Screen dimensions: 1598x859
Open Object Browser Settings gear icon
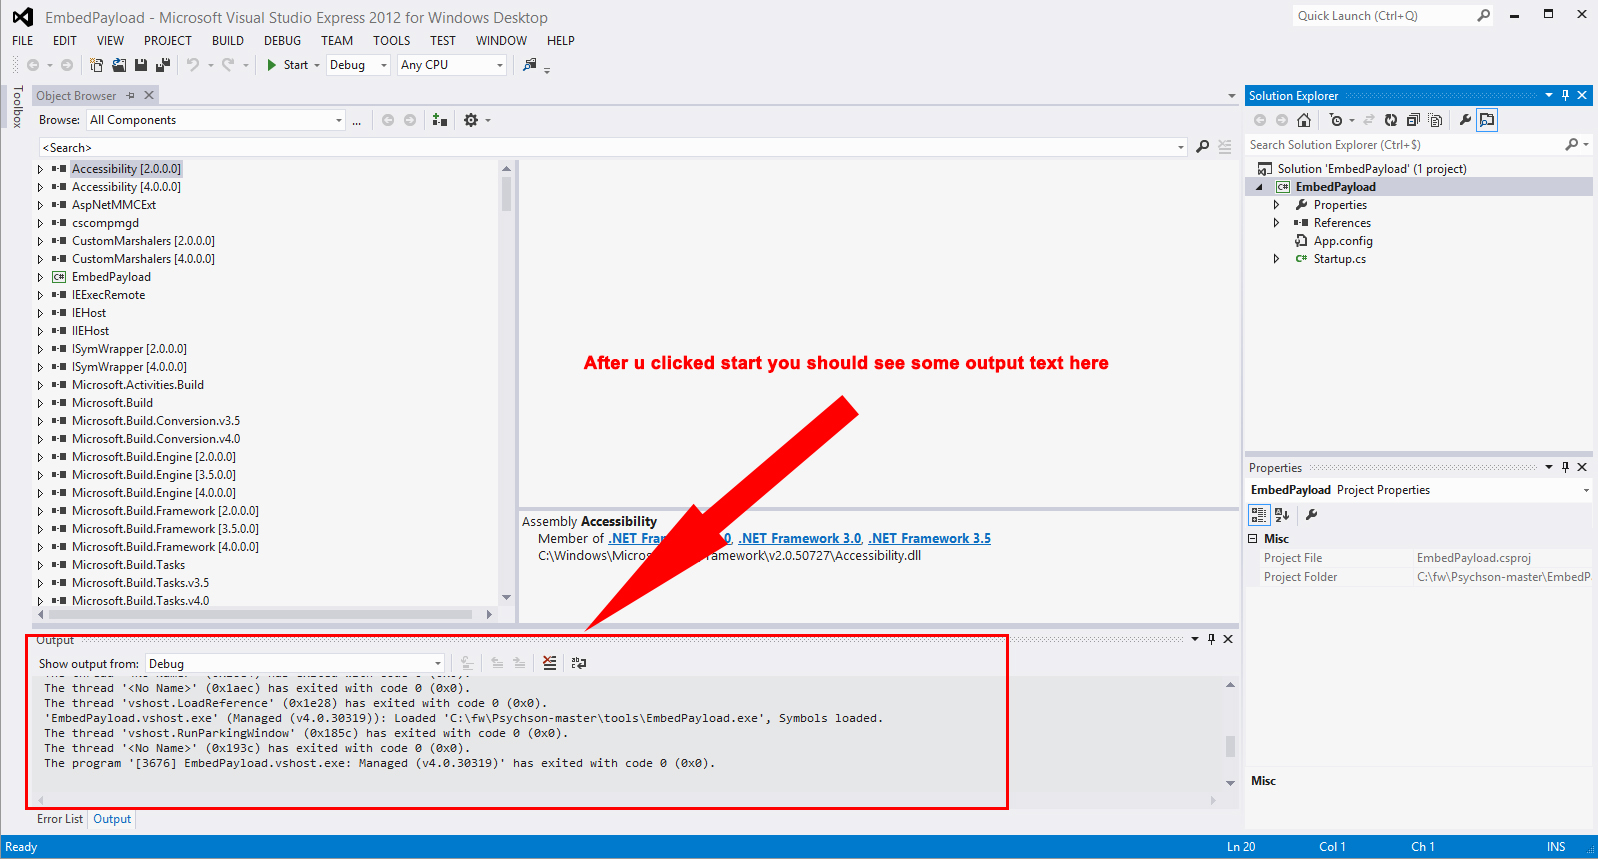[471, 120]
